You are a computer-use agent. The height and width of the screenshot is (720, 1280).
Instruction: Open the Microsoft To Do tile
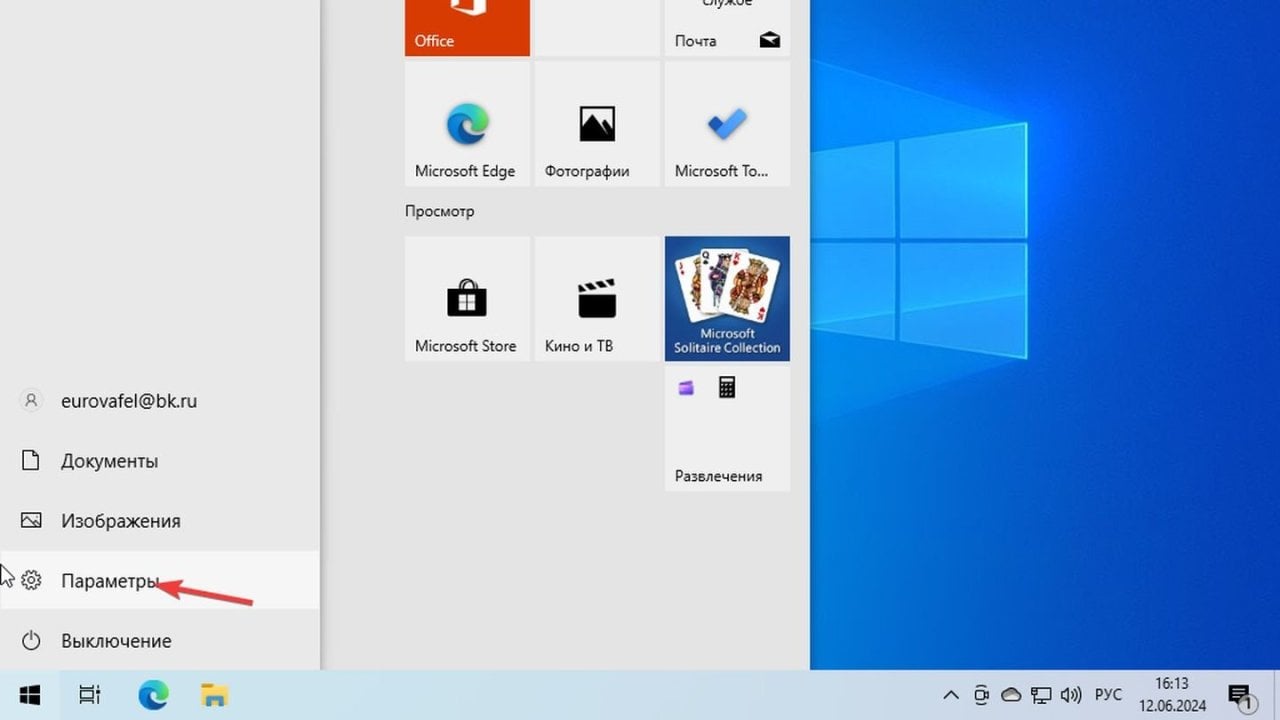727,124
